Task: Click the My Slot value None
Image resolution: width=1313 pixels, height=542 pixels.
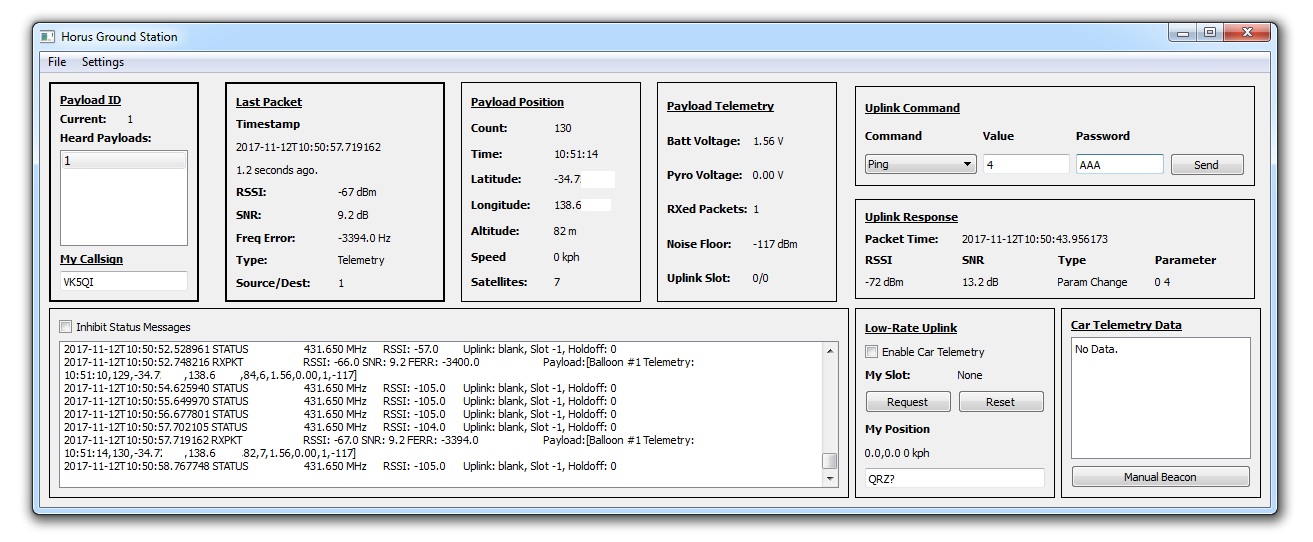Action: point(969,375)
